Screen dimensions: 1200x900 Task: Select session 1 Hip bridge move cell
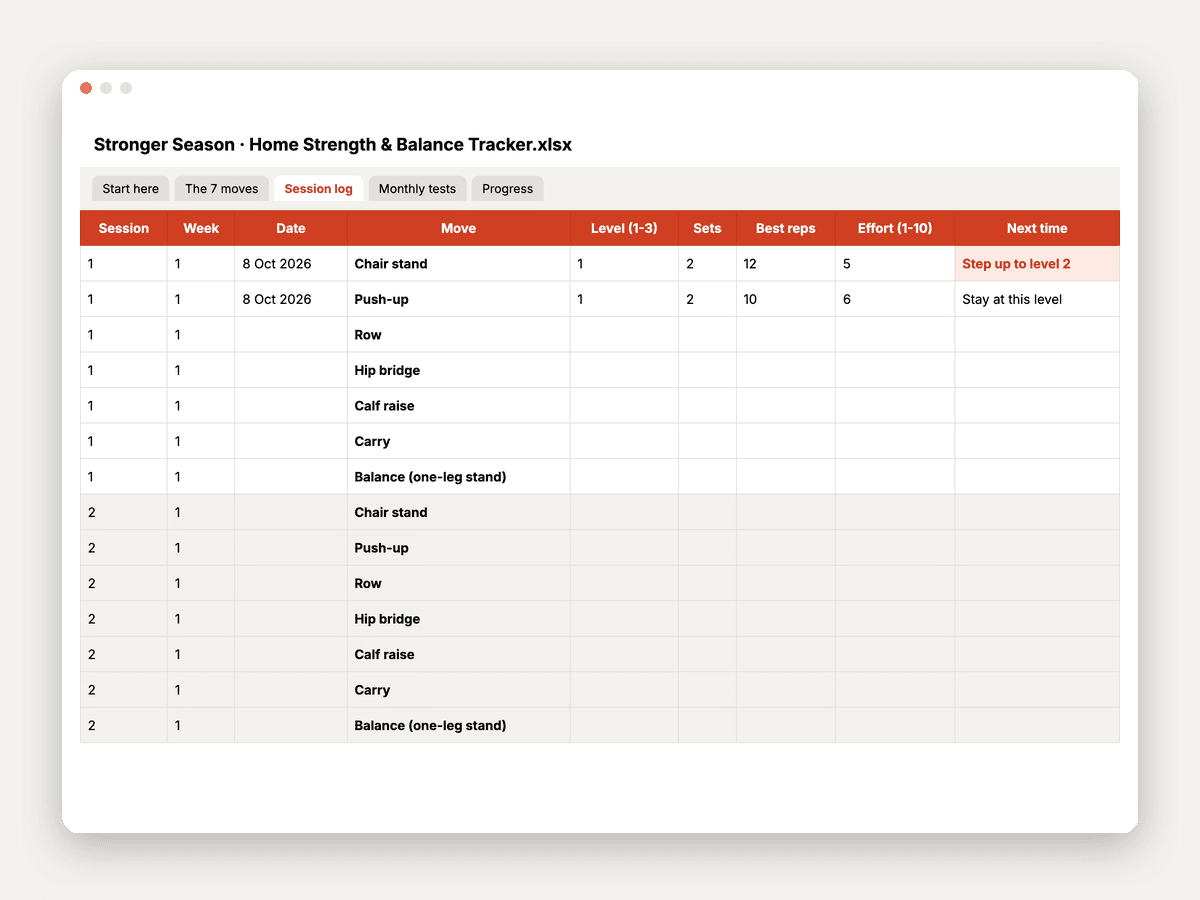(459, 370)
